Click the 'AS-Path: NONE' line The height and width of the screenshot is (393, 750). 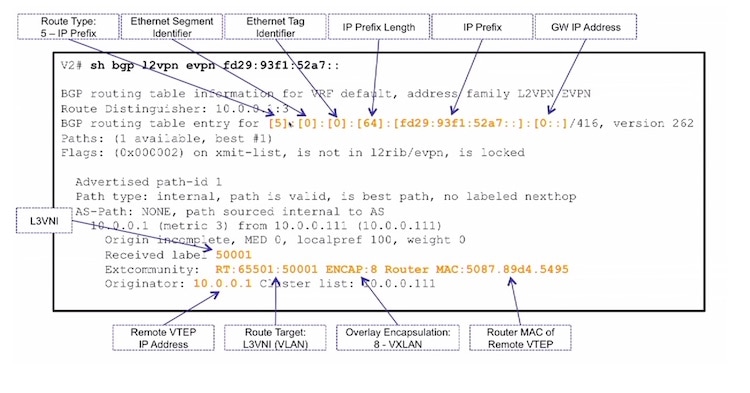tap(230, 211)
